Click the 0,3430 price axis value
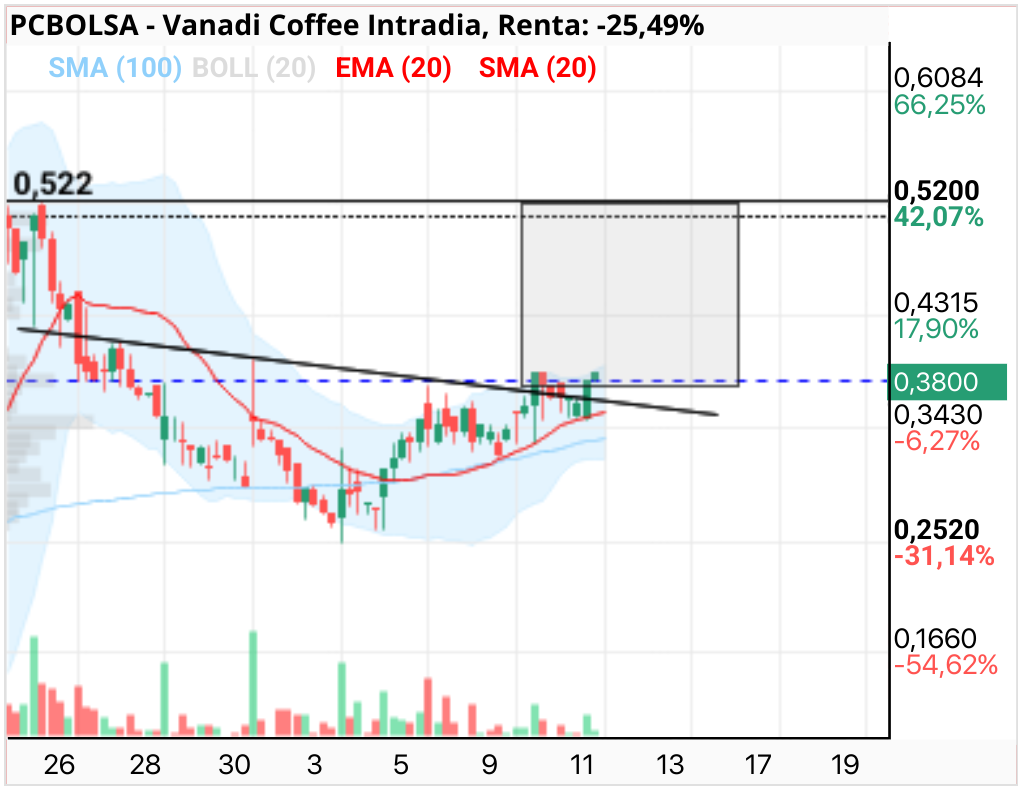1022x790 pixels. [x=938, y=415]
